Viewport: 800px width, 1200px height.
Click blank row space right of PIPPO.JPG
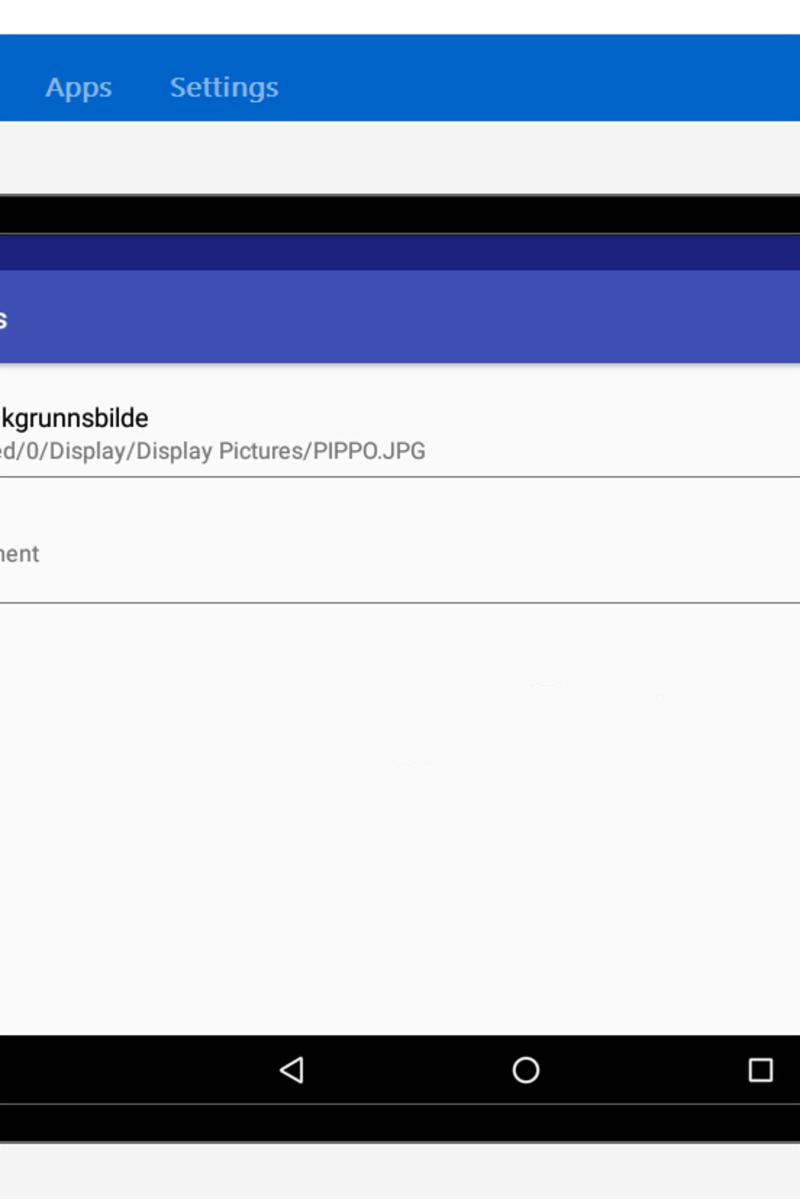click(x=612, y=451)
